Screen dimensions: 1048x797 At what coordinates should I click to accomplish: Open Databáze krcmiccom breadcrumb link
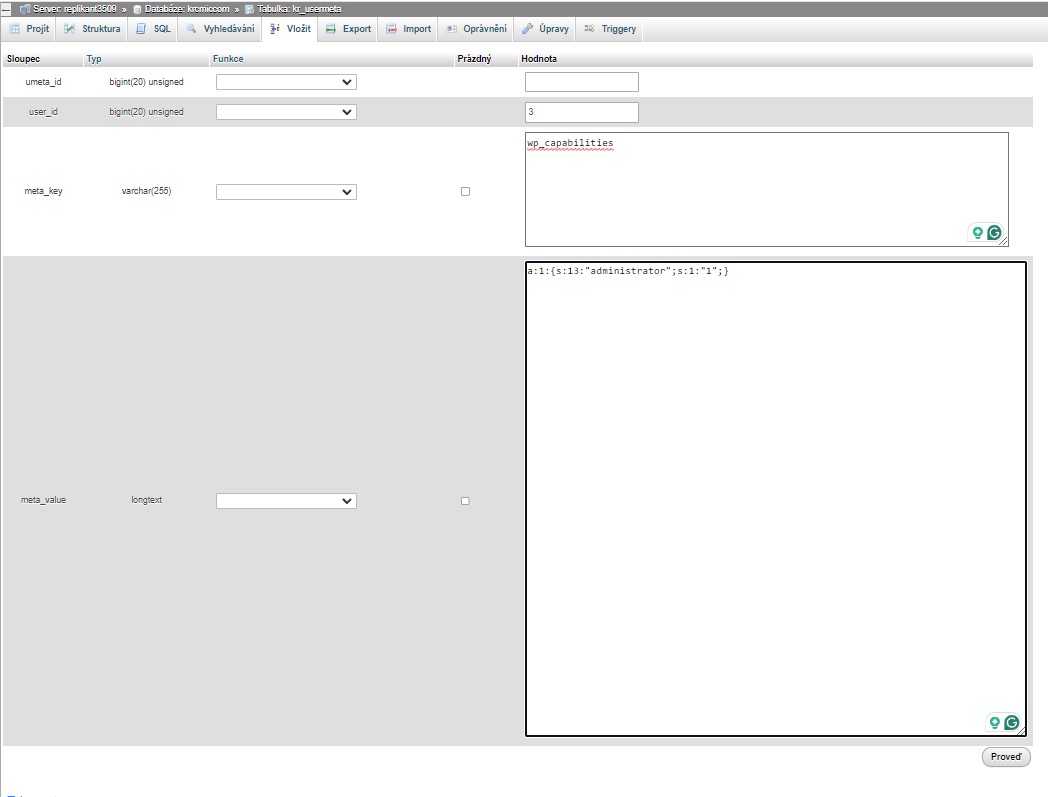pyautogui.click(x=186, y=9)
